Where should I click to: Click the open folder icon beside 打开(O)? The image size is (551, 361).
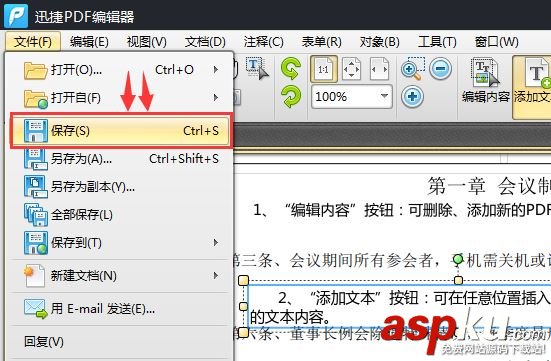click(x=35, y=70)
